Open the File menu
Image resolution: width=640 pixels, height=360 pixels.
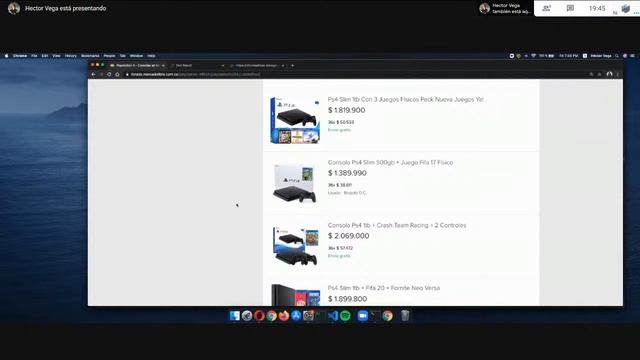[x=34, y=56]
